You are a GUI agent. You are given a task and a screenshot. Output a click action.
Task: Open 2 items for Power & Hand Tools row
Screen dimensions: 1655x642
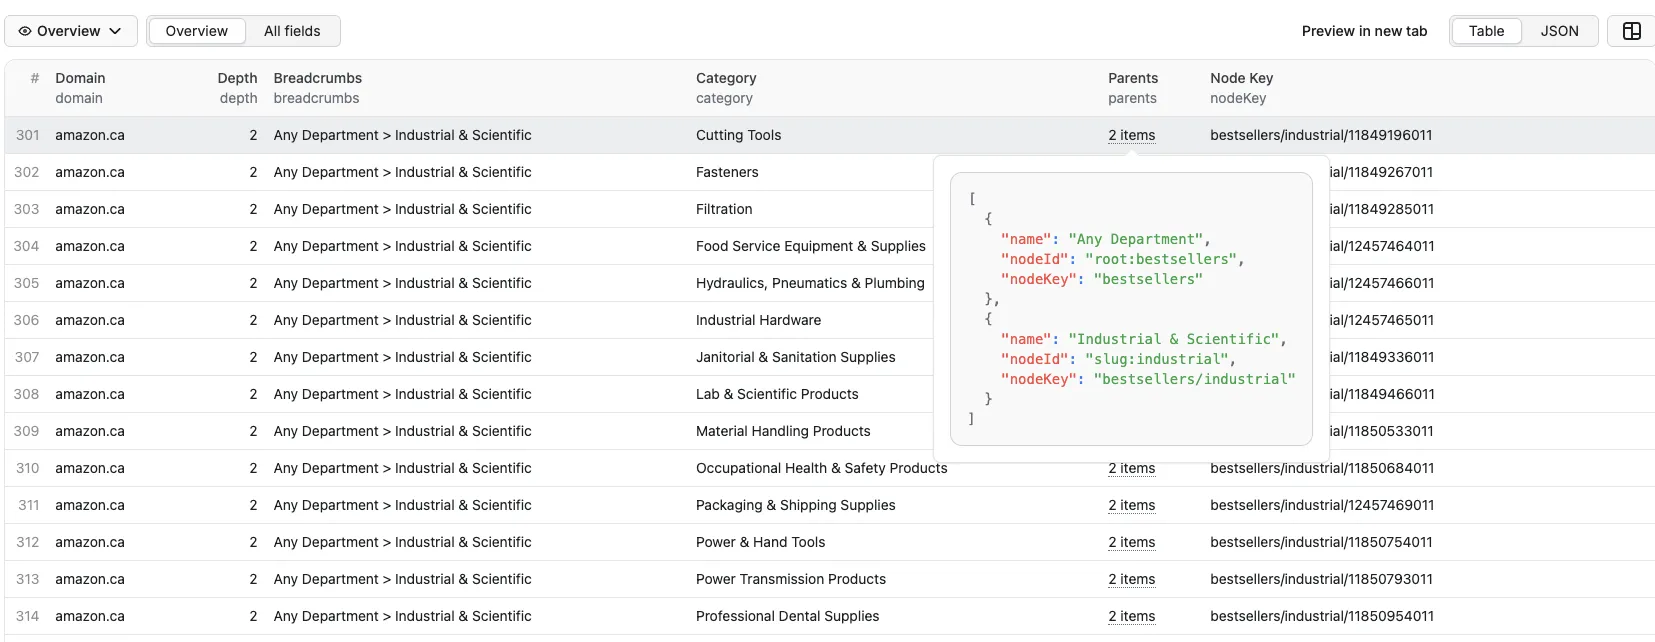1131,542
